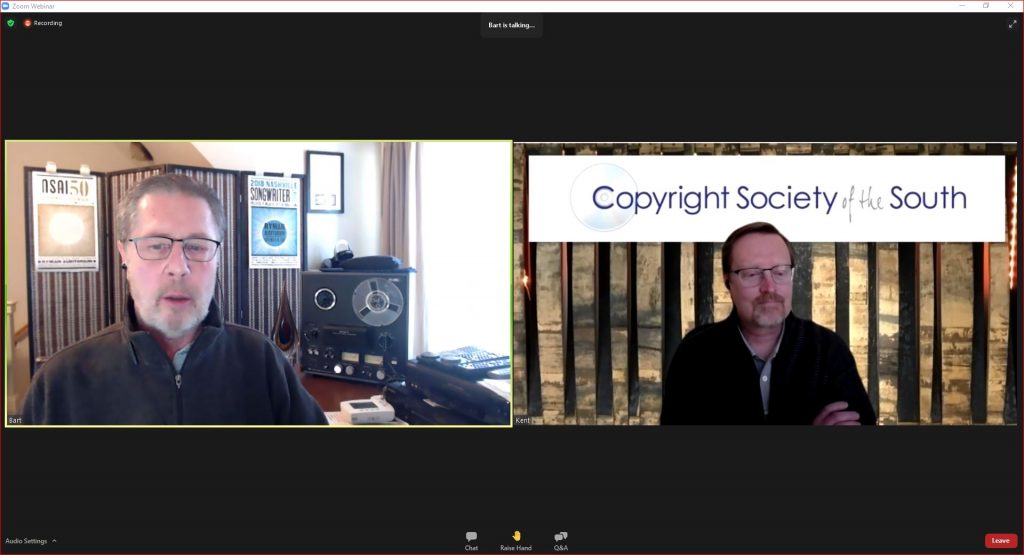Click the 'Bart is talking...' notice
This screenshot has width=1024, height=555.
[511, 25]
